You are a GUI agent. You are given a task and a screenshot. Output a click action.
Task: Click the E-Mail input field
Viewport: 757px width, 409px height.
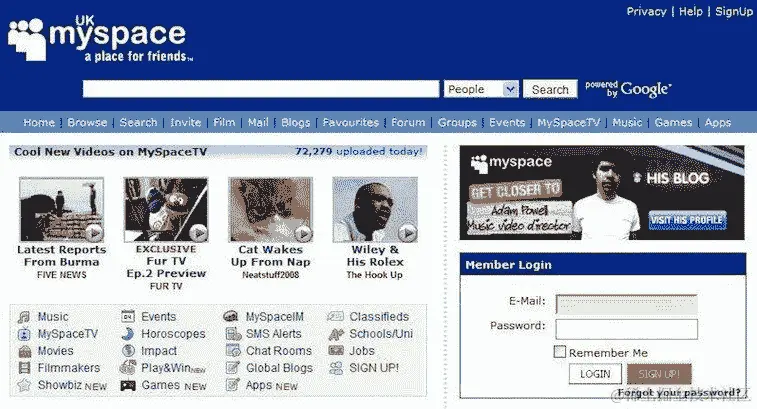(x=626, y=304)
